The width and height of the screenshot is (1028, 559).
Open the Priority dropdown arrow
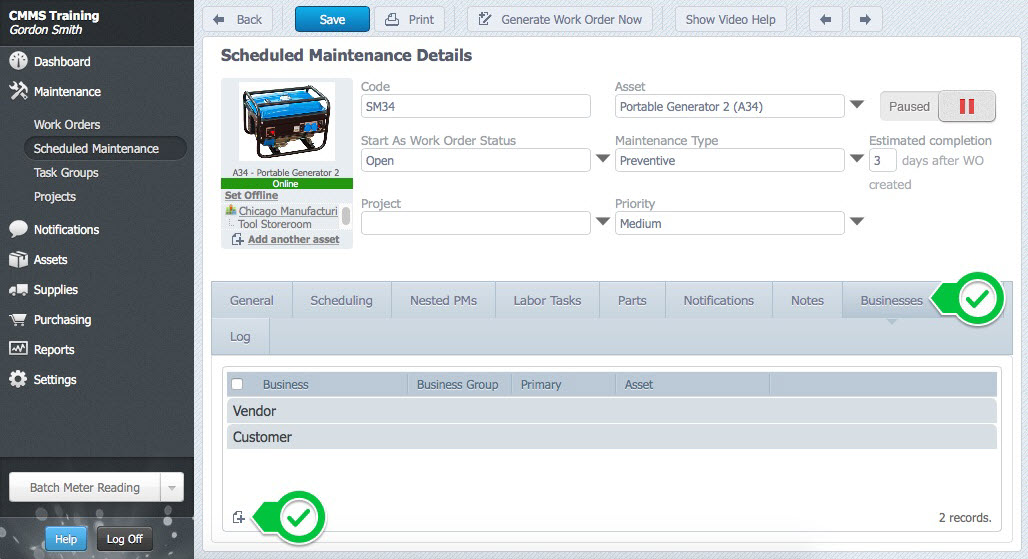pos(856,222)
